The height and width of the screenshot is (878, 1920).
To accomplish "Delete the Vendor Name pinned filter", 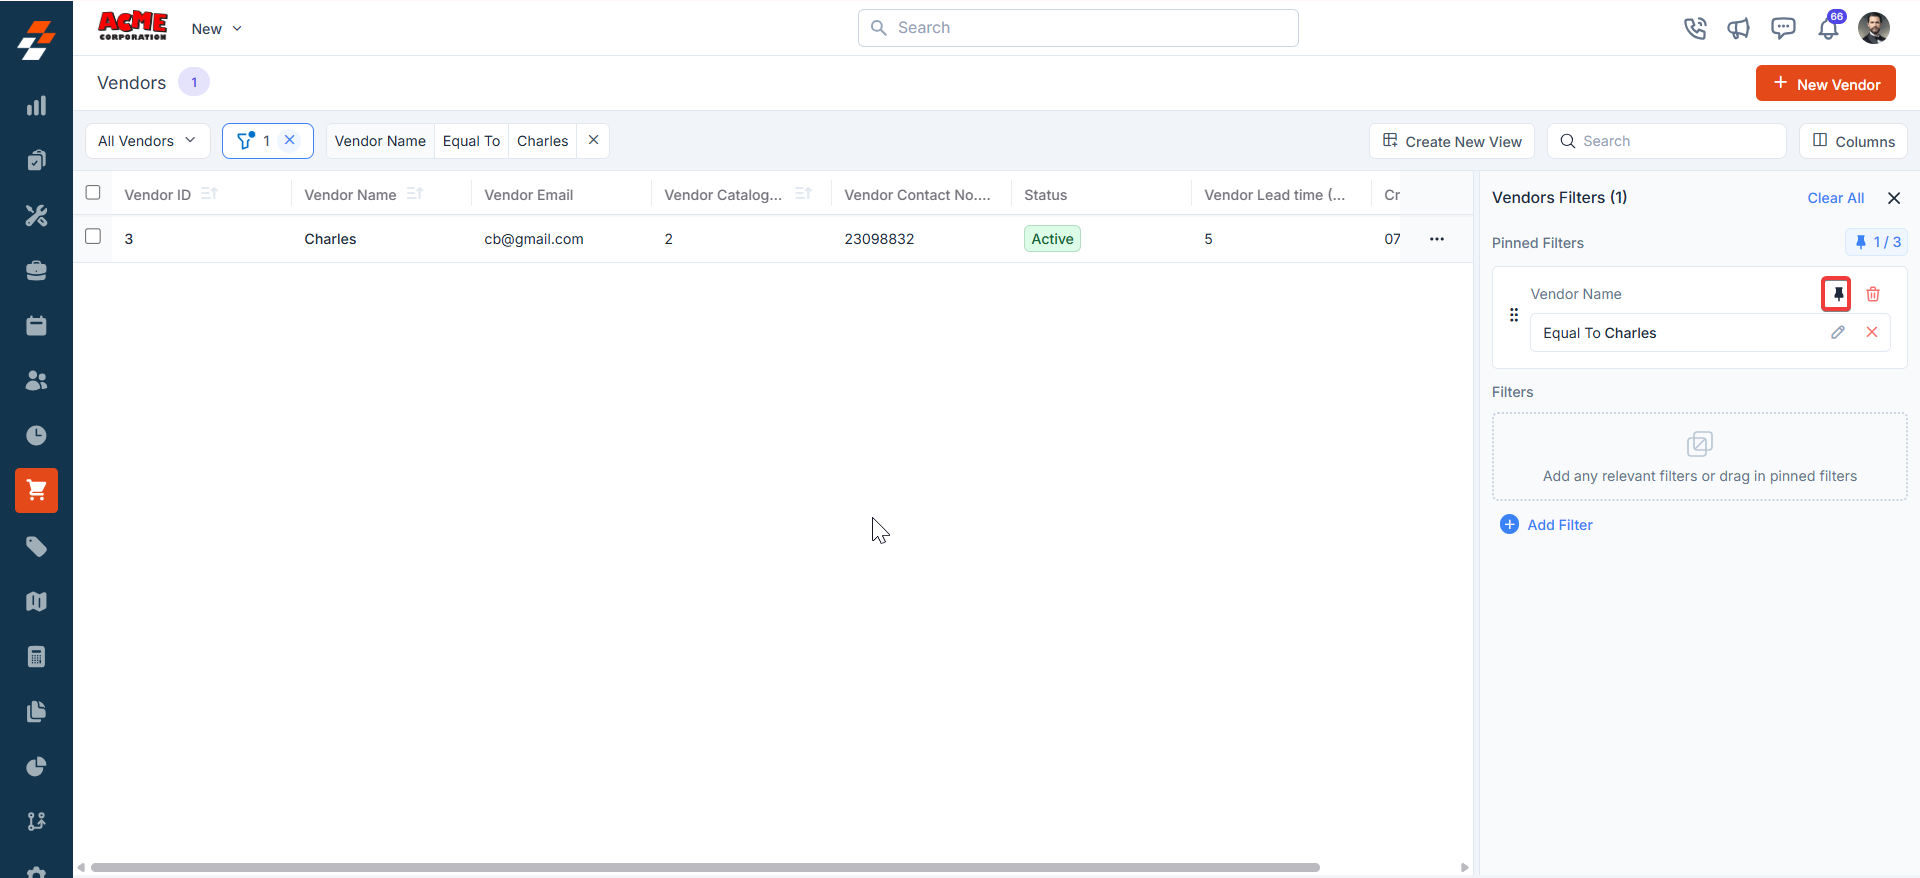I will [1873, 294].
